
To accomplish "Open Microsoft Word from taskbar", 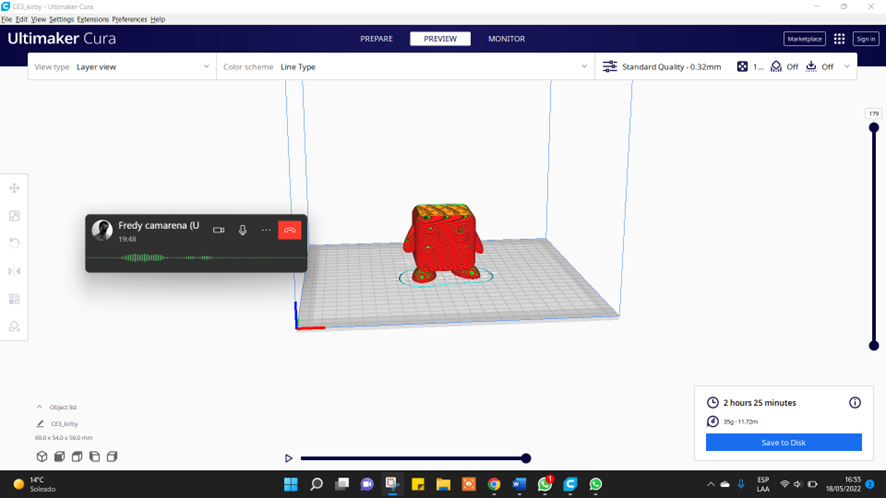I will coord(519,484).
